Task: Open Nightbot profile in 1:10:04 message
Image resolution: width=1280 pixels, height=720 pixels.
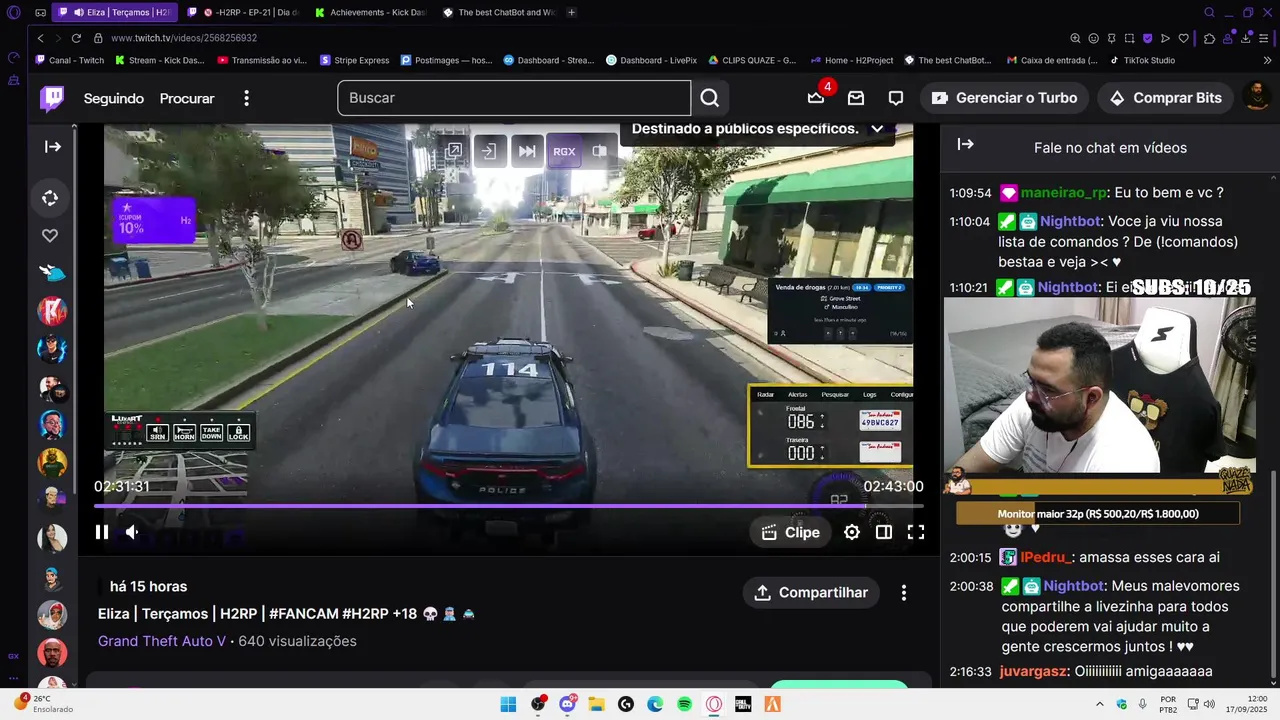Action: coord(1071,222)
